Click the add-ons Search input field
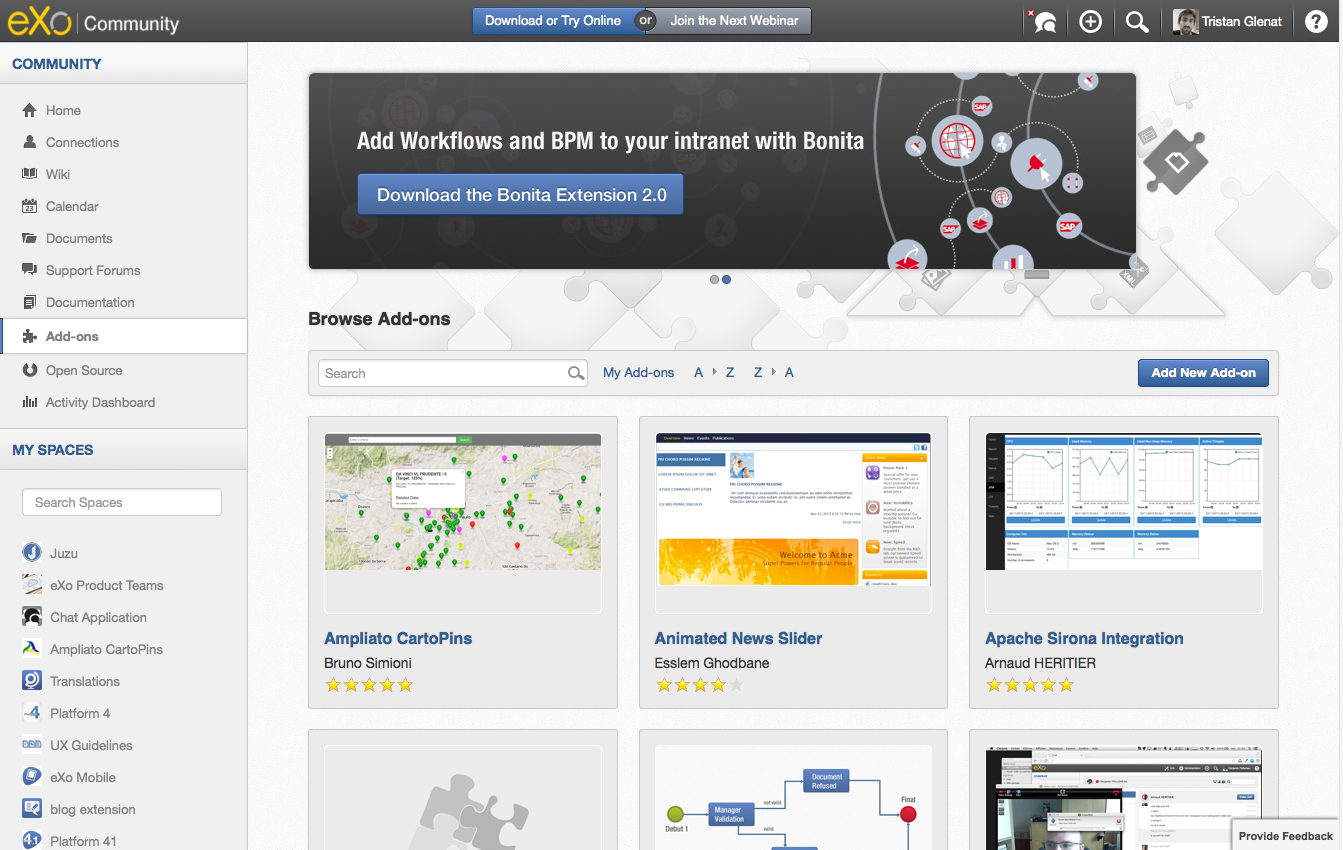This screenshot has height=850, width=1343. pos(452,373)
